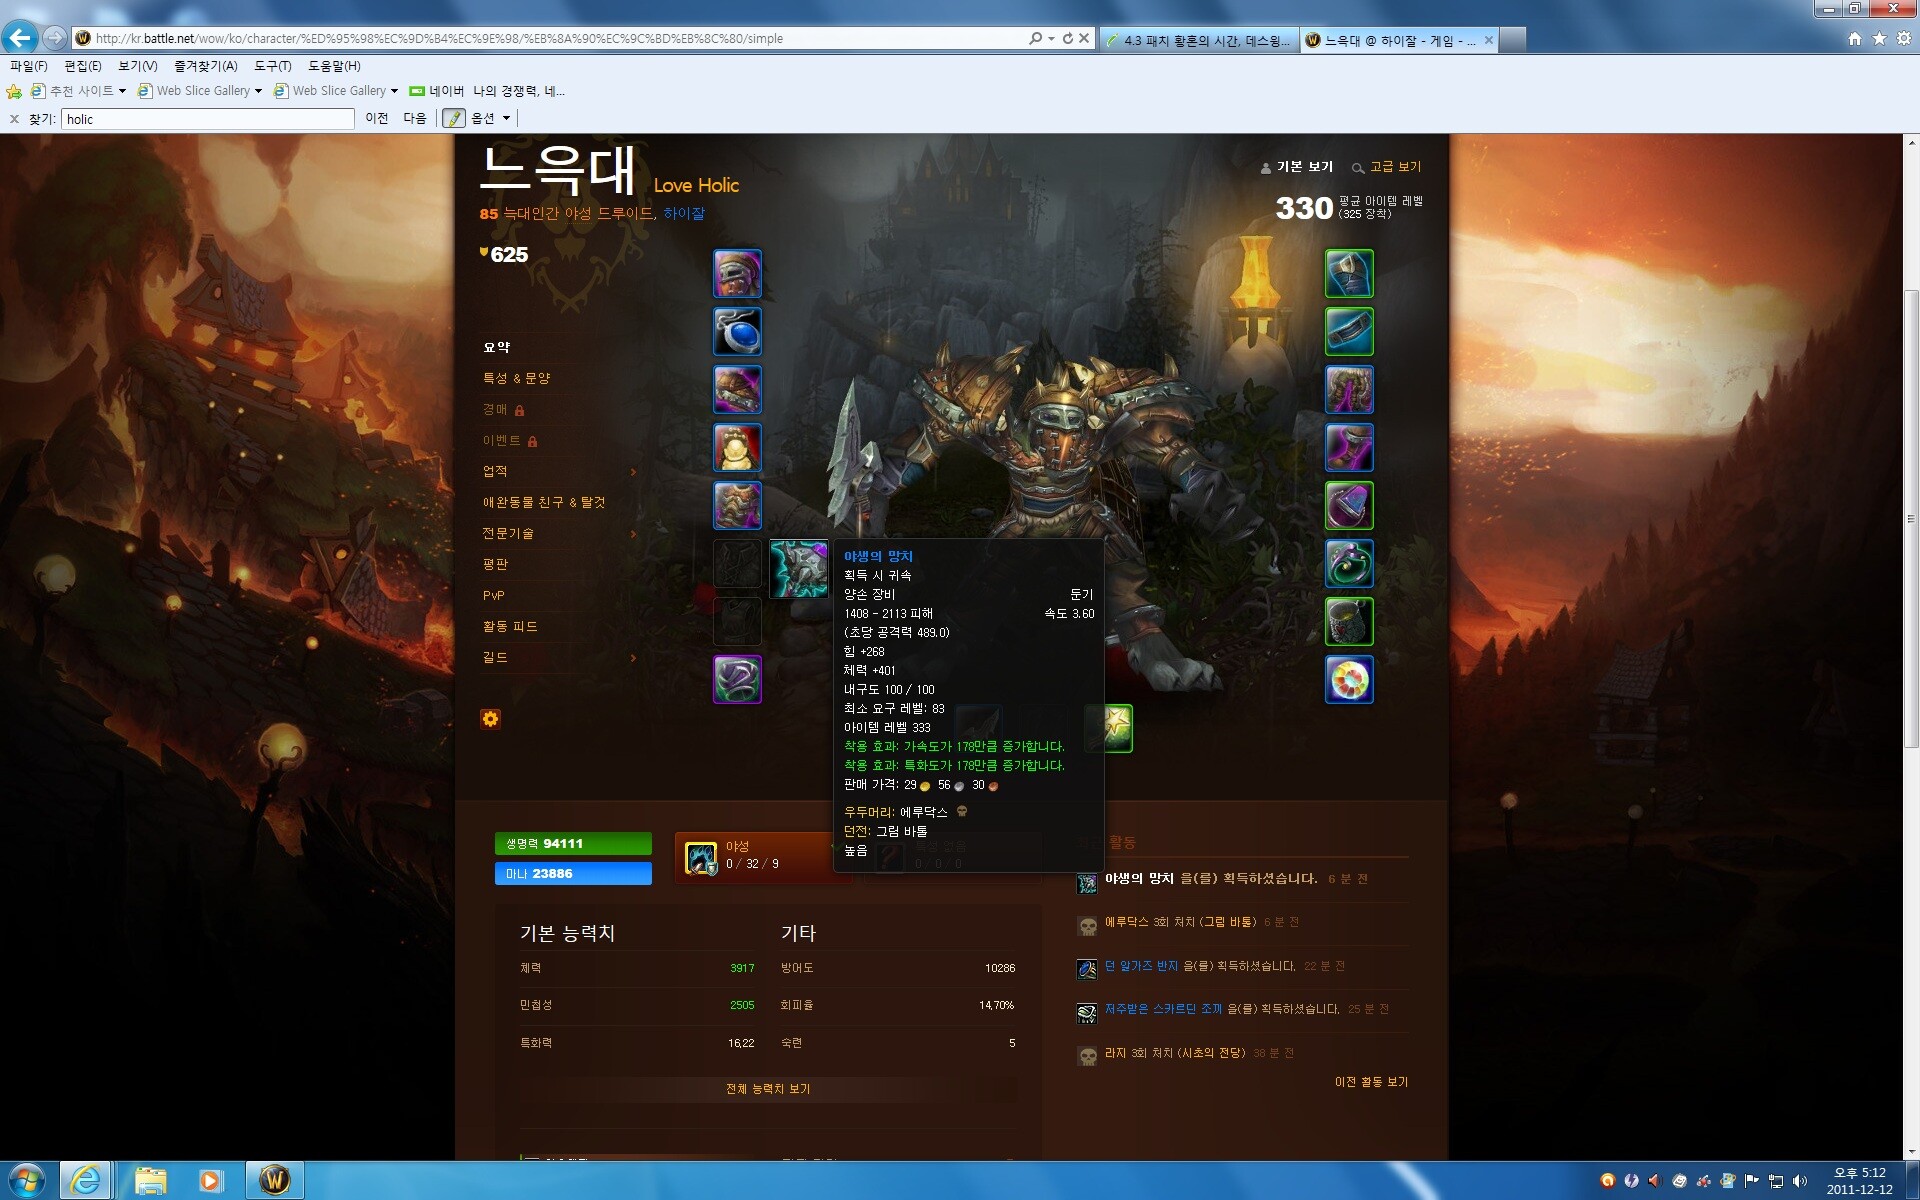Viewport: 1920px width, 1200px height.
Task: Click the volume speaker tray icon
Action: coord(1800,1181)
